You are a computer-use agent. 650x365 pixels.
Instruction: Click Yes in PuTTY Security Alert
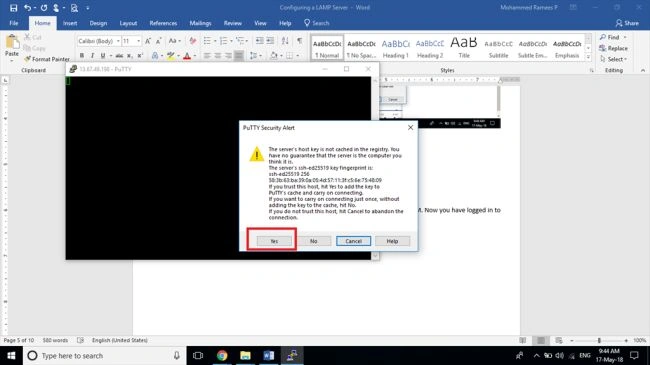(x=274, y=241)
